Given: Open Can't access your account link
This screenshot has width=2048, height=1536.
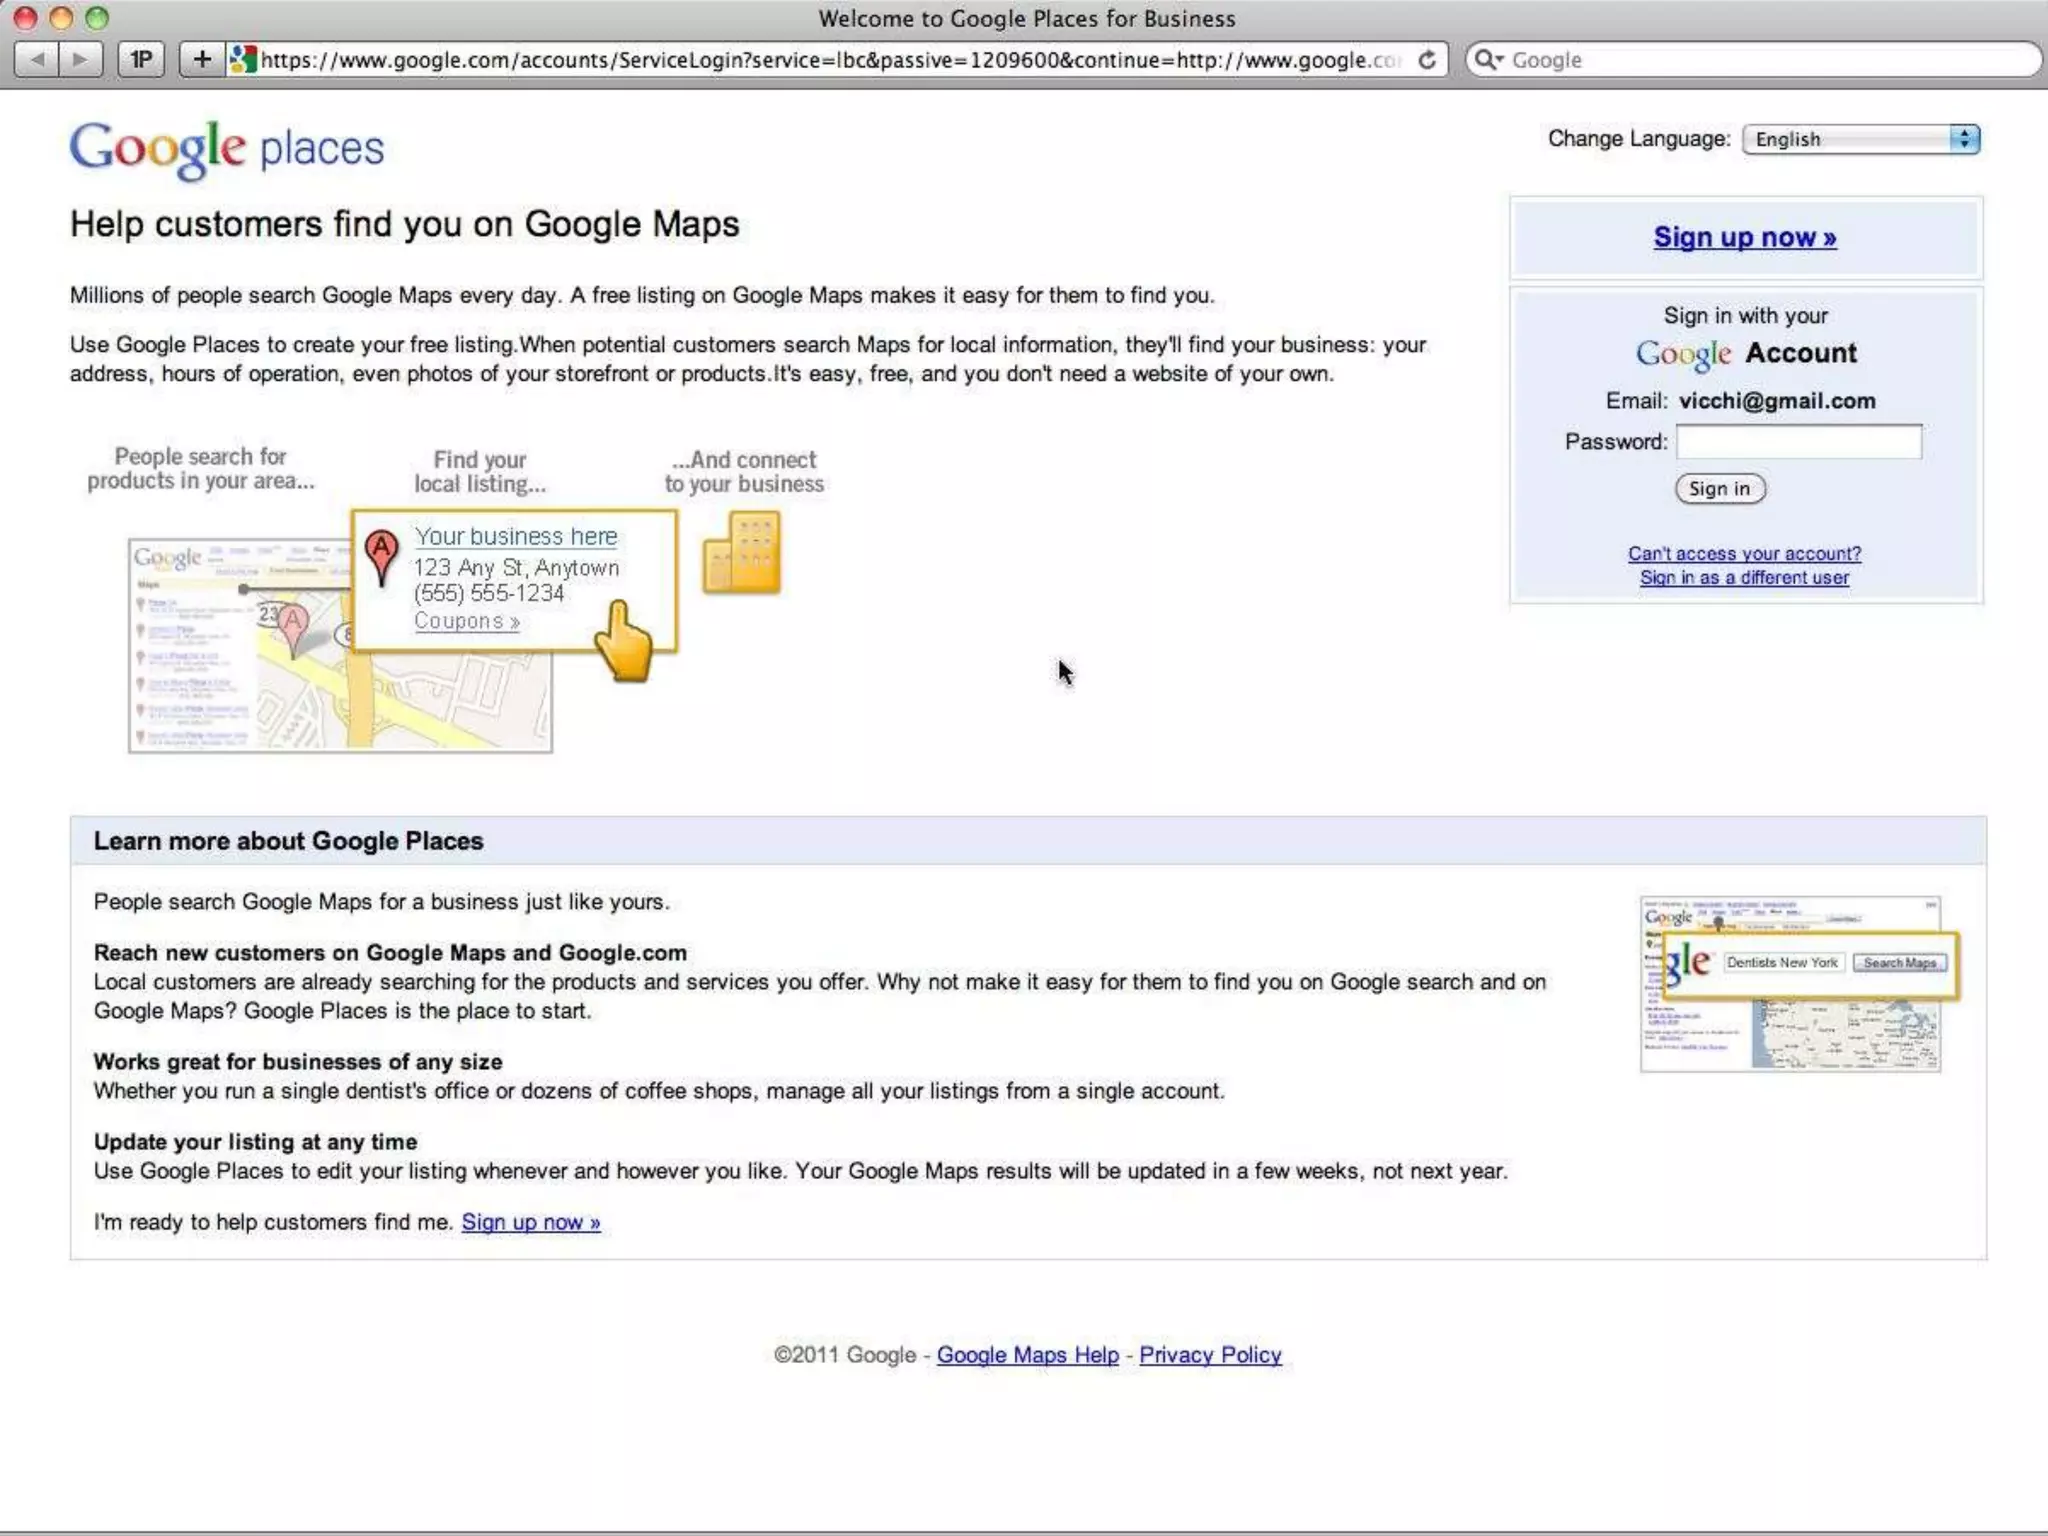Looking at the screenshot, I should pyautogui.click(x=1744, y=554).
